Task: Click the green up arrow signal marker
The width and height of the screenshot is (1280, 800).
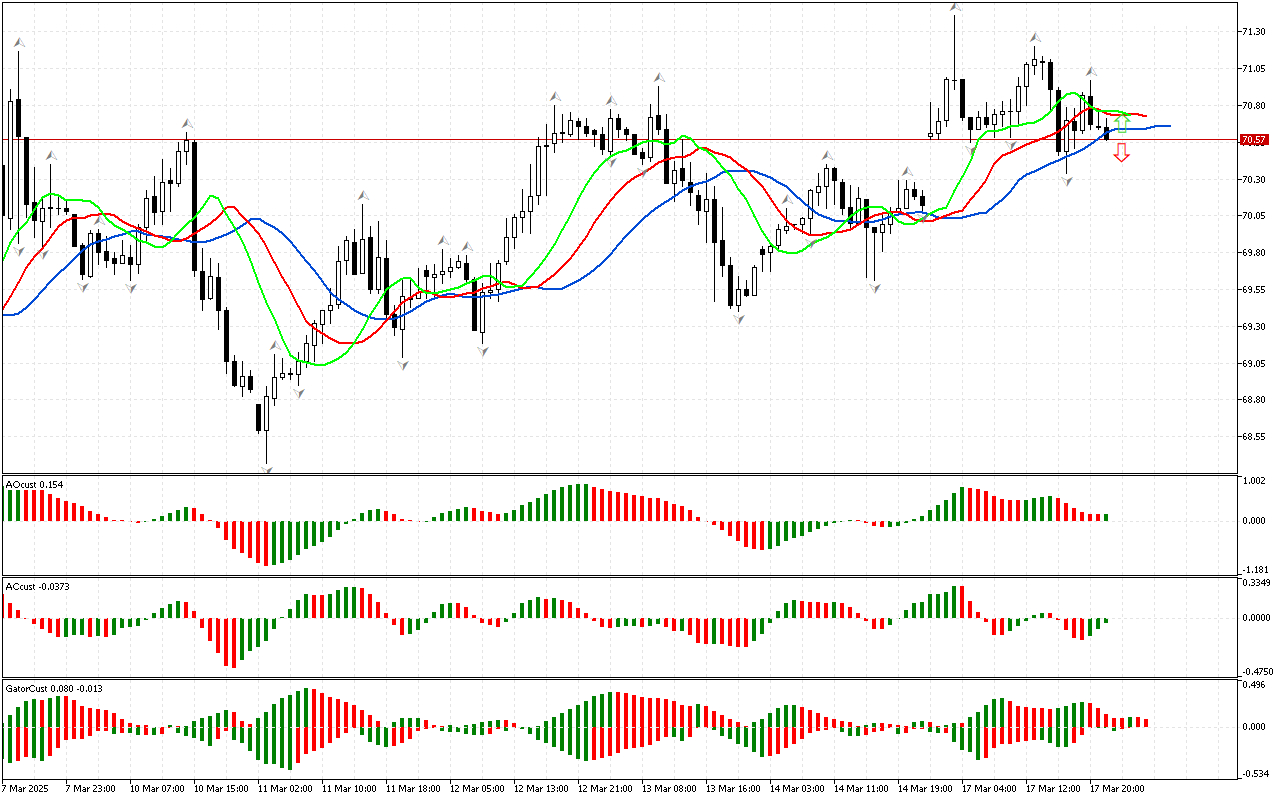Action: tap(1122, 124)
